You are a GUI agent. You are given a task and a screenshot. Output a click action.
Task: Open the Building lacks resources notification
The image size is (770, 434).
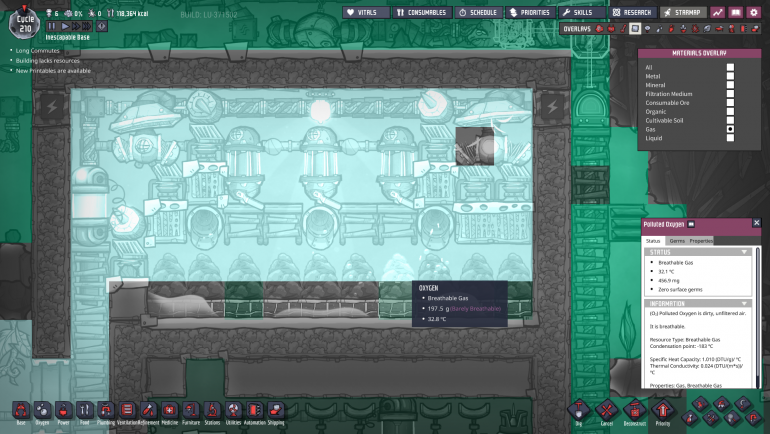point(48,61)
